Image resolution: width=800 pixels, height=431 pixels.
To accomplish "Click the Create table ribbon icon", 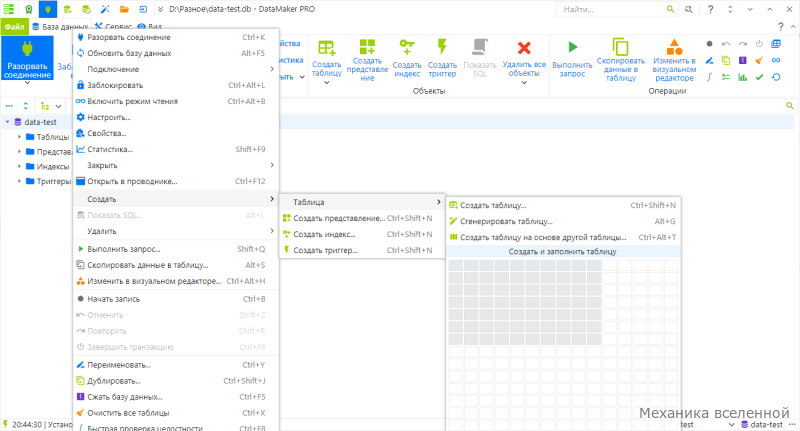I will pyautogui.click(x=327, y=48).
